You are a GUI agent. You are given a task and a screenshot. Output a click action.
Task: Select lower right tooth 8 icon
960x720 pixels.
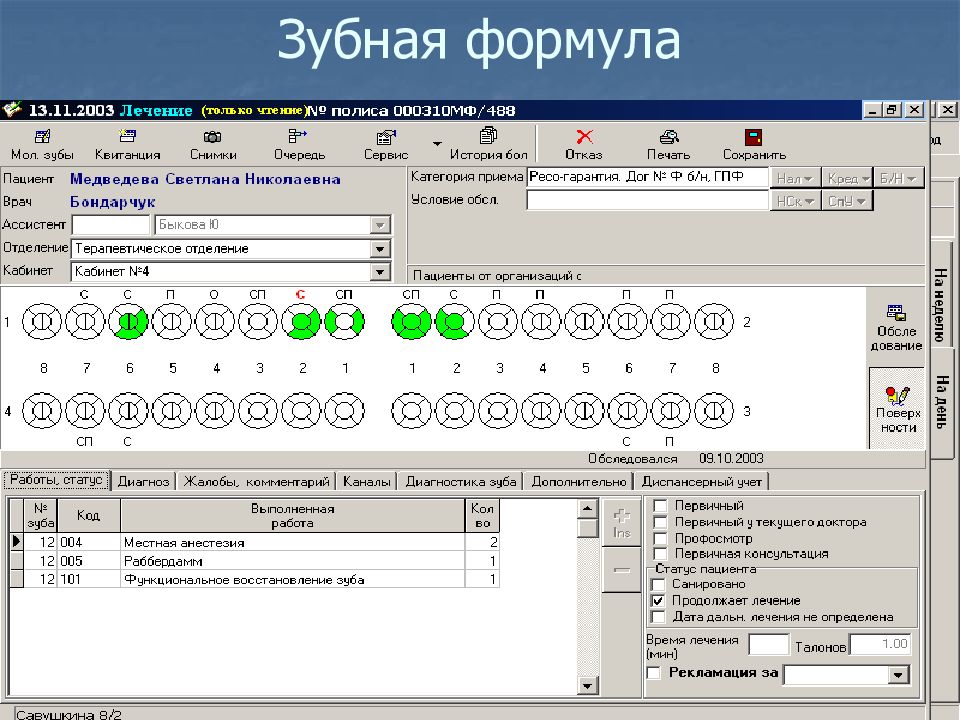tap(42, 410)
